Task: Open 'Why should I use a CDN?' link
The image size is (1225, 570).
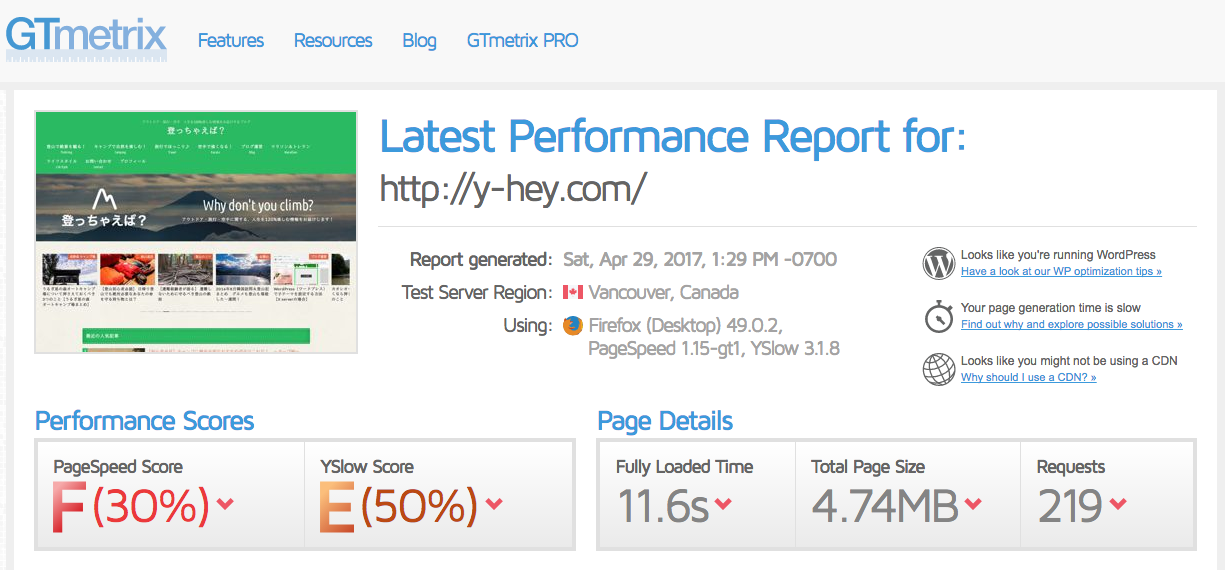Action: (x=1028, y=378)
